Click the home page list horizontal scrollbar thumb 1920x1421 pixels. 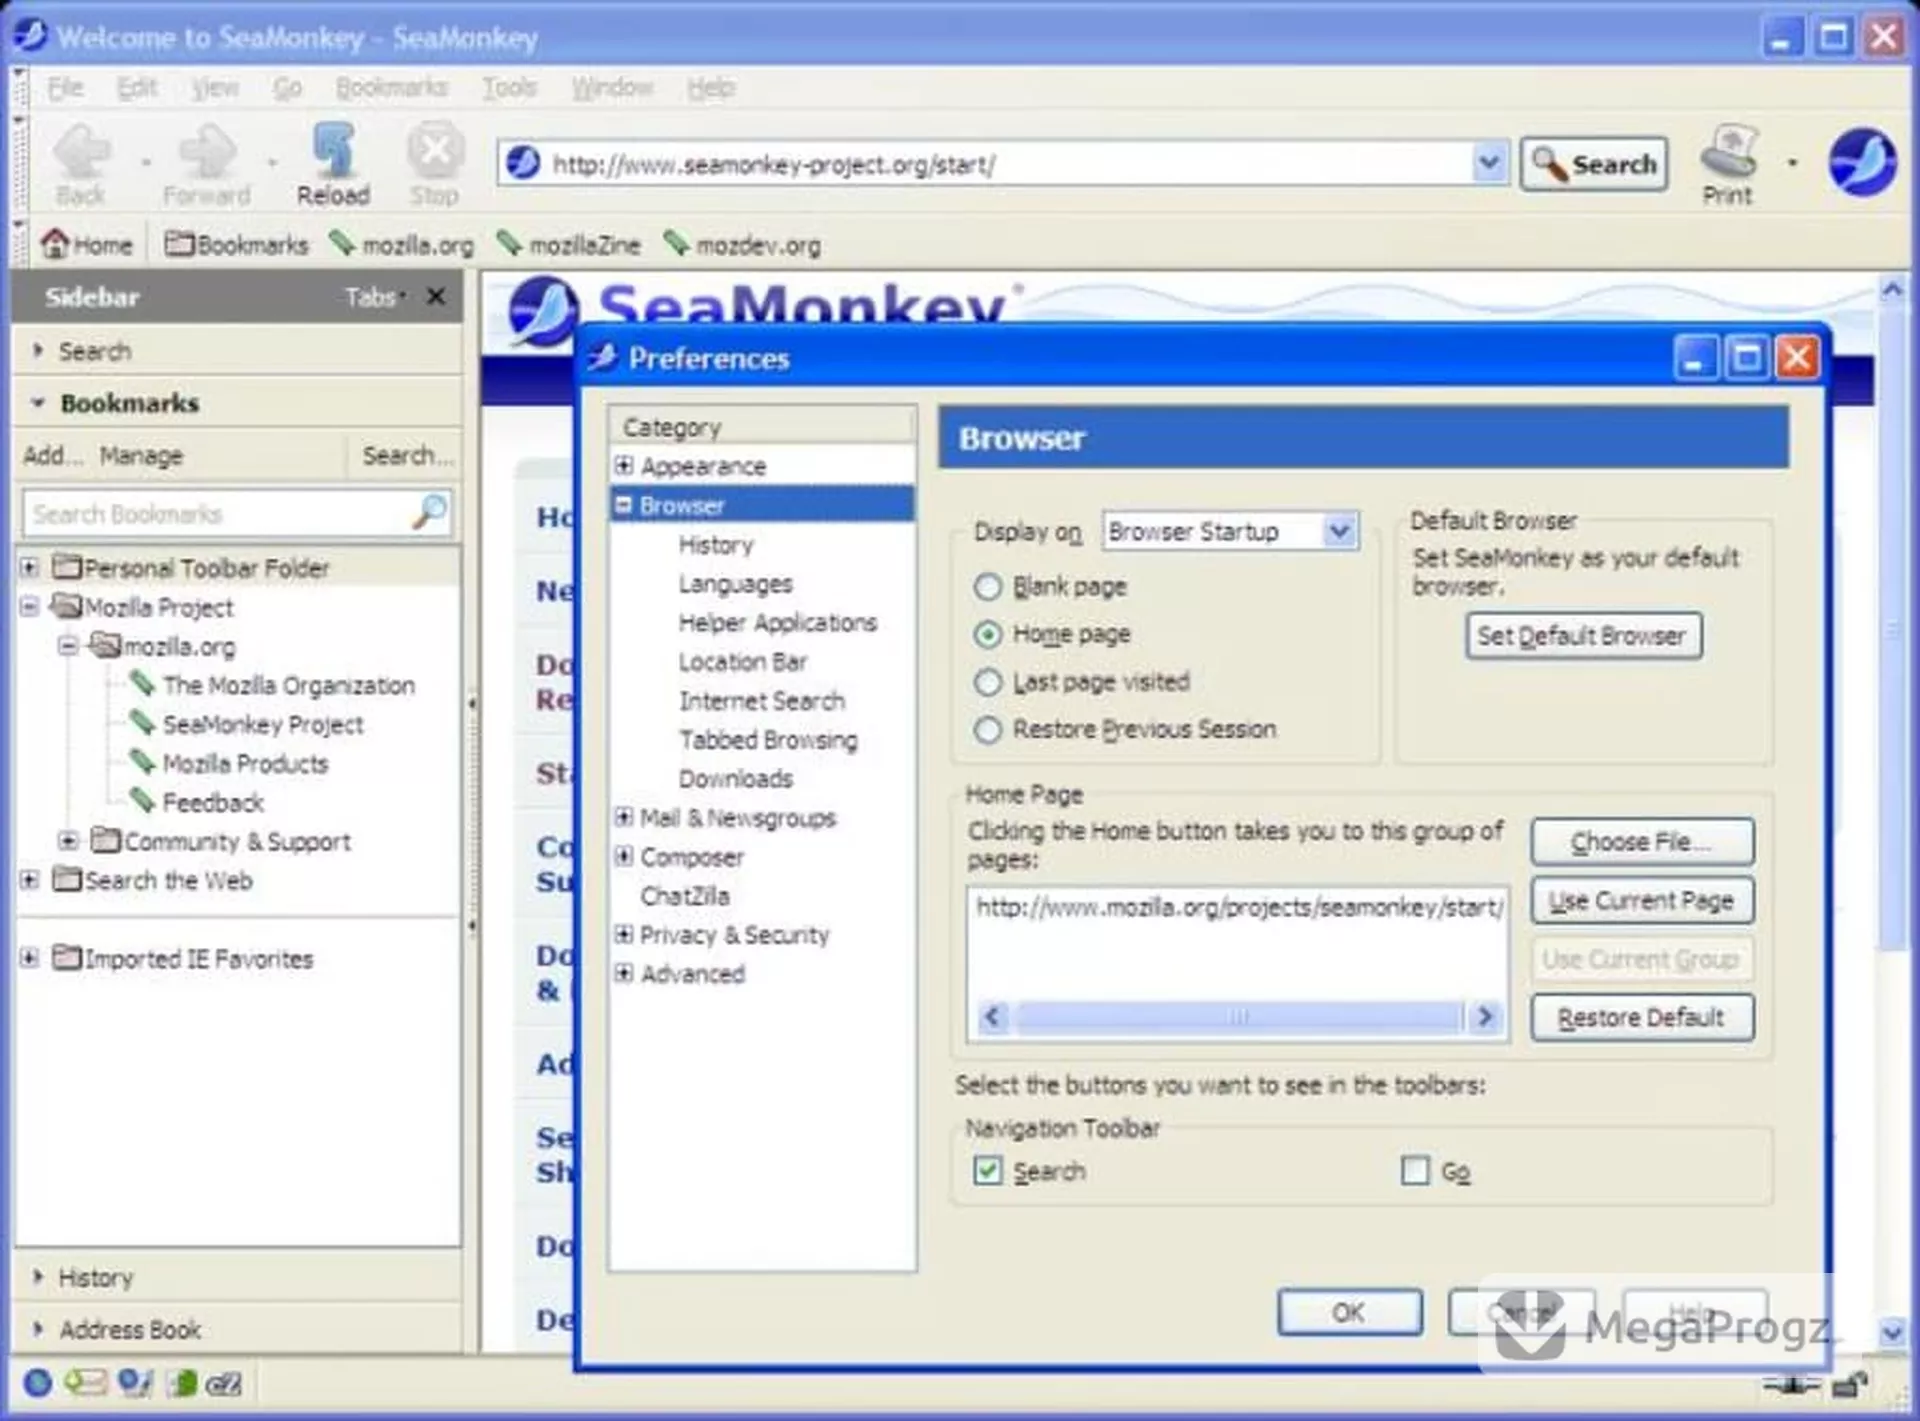click(1239, 1017)
